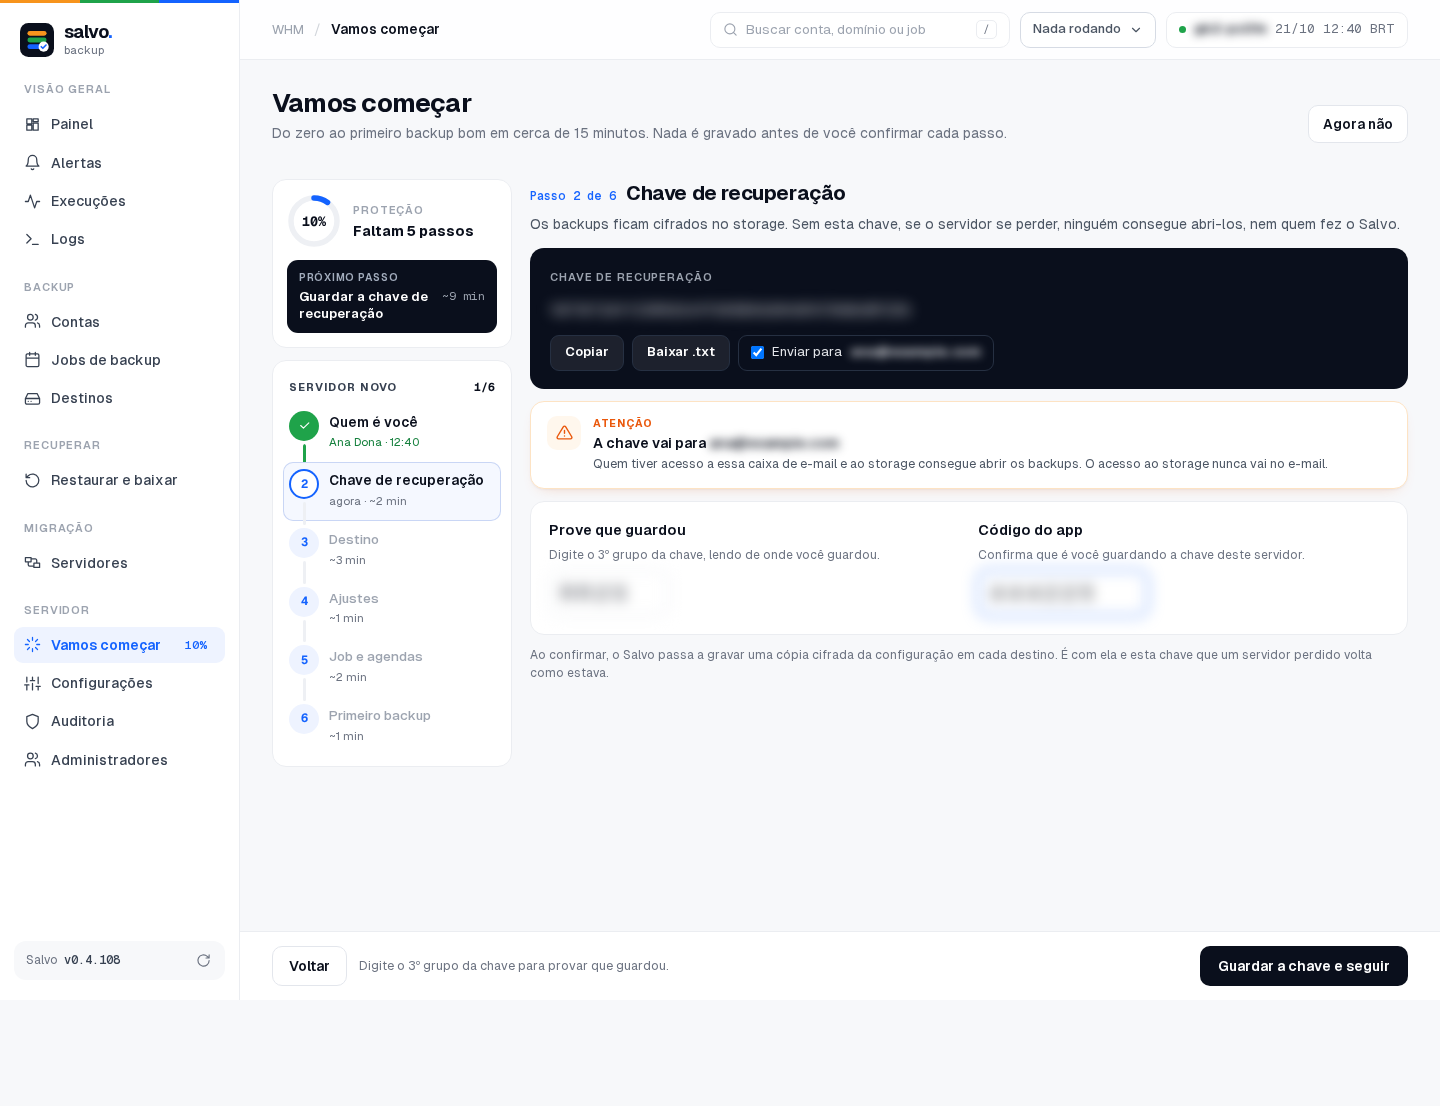Click the Código do app input field

tap(1063, 593)
